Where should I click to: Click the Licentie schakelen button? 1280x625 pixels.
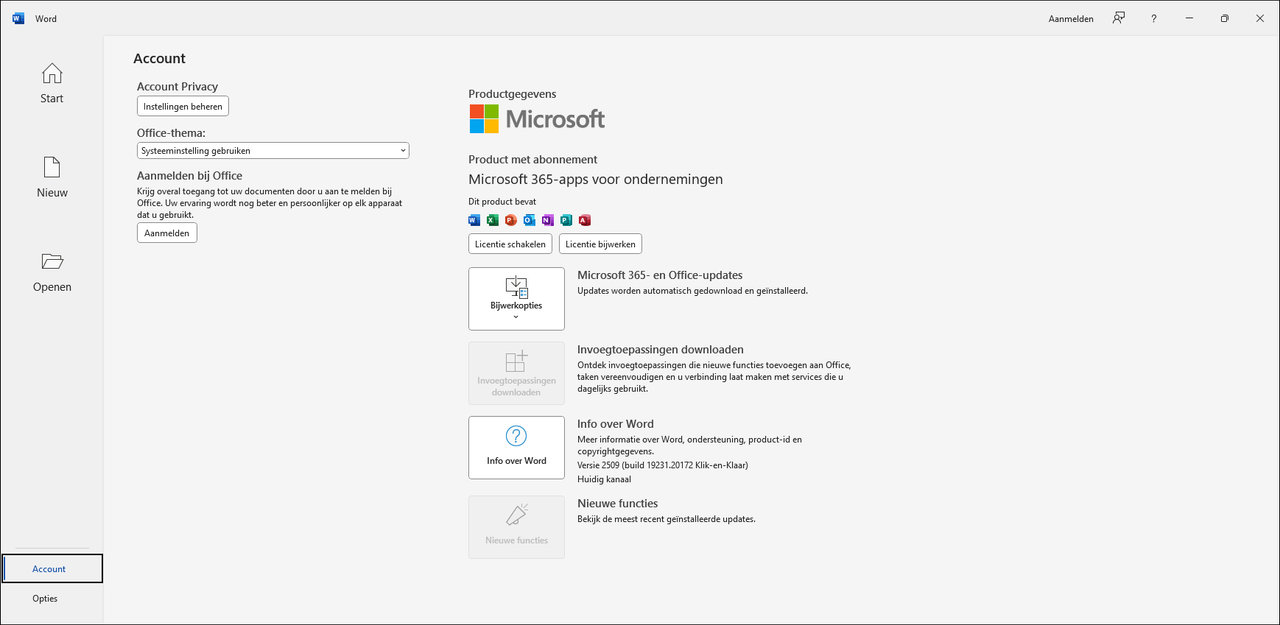[510, 244]
